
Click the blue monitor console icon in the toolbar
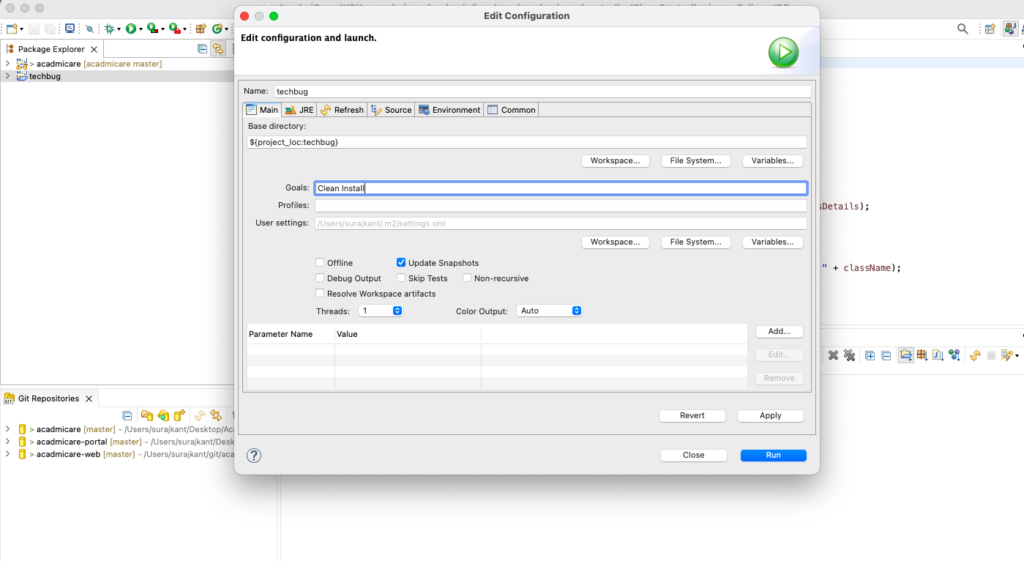pyautogui.click(x=69, y=29)
